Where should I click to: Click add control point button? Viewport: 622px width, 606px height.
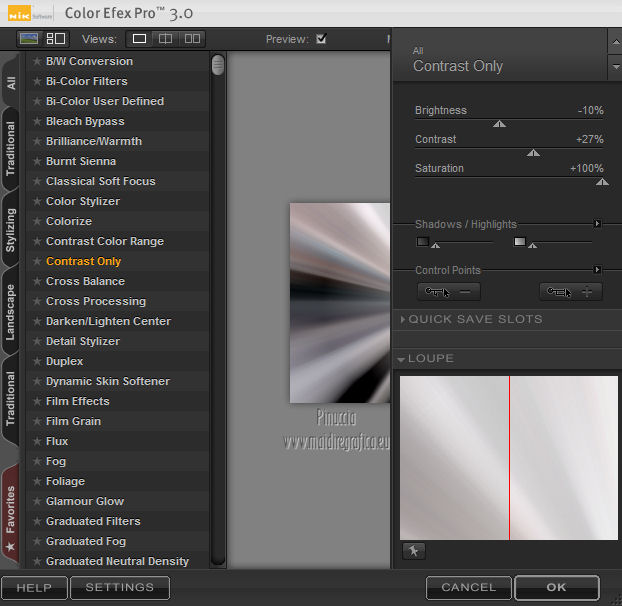571,292
